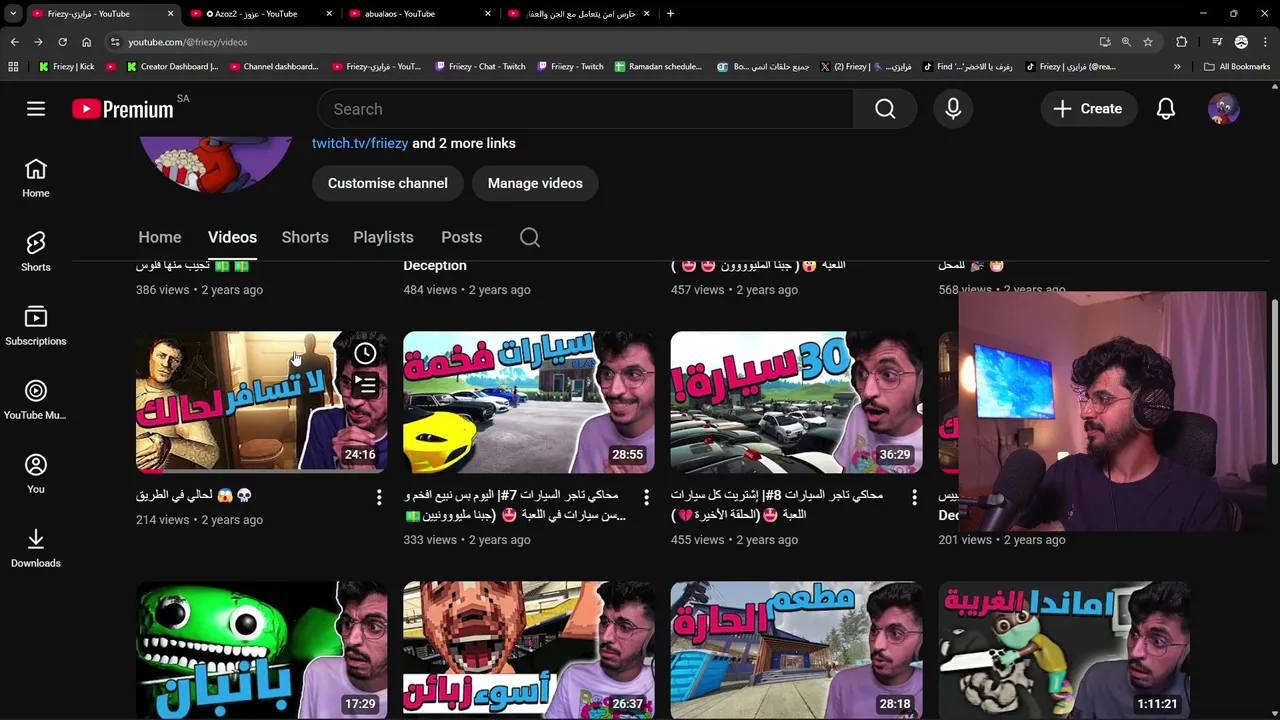Open options menu for car dealer #7 video
Image resolution: width=1280 pixels, height=720 pixels.
(x=646, y=497)
